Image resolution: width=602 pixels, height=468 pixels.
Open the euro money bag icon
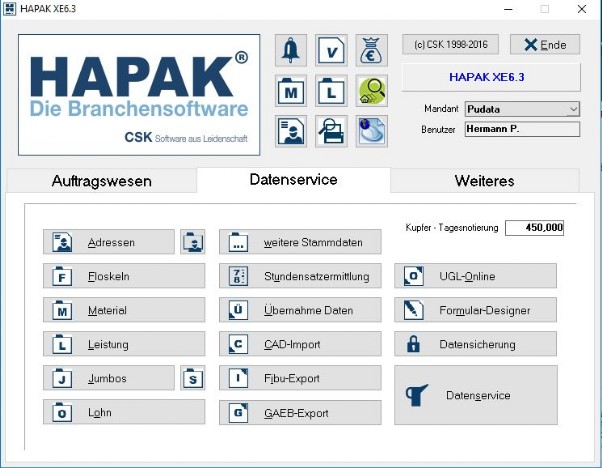coord(371,50)
